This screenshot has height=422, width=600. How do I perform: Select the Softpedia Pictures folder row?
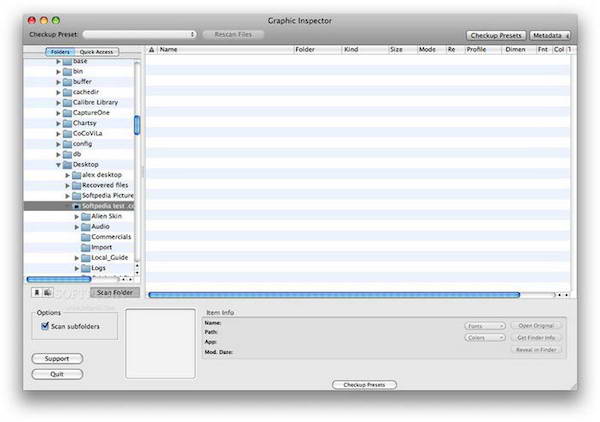coord(79,196)
